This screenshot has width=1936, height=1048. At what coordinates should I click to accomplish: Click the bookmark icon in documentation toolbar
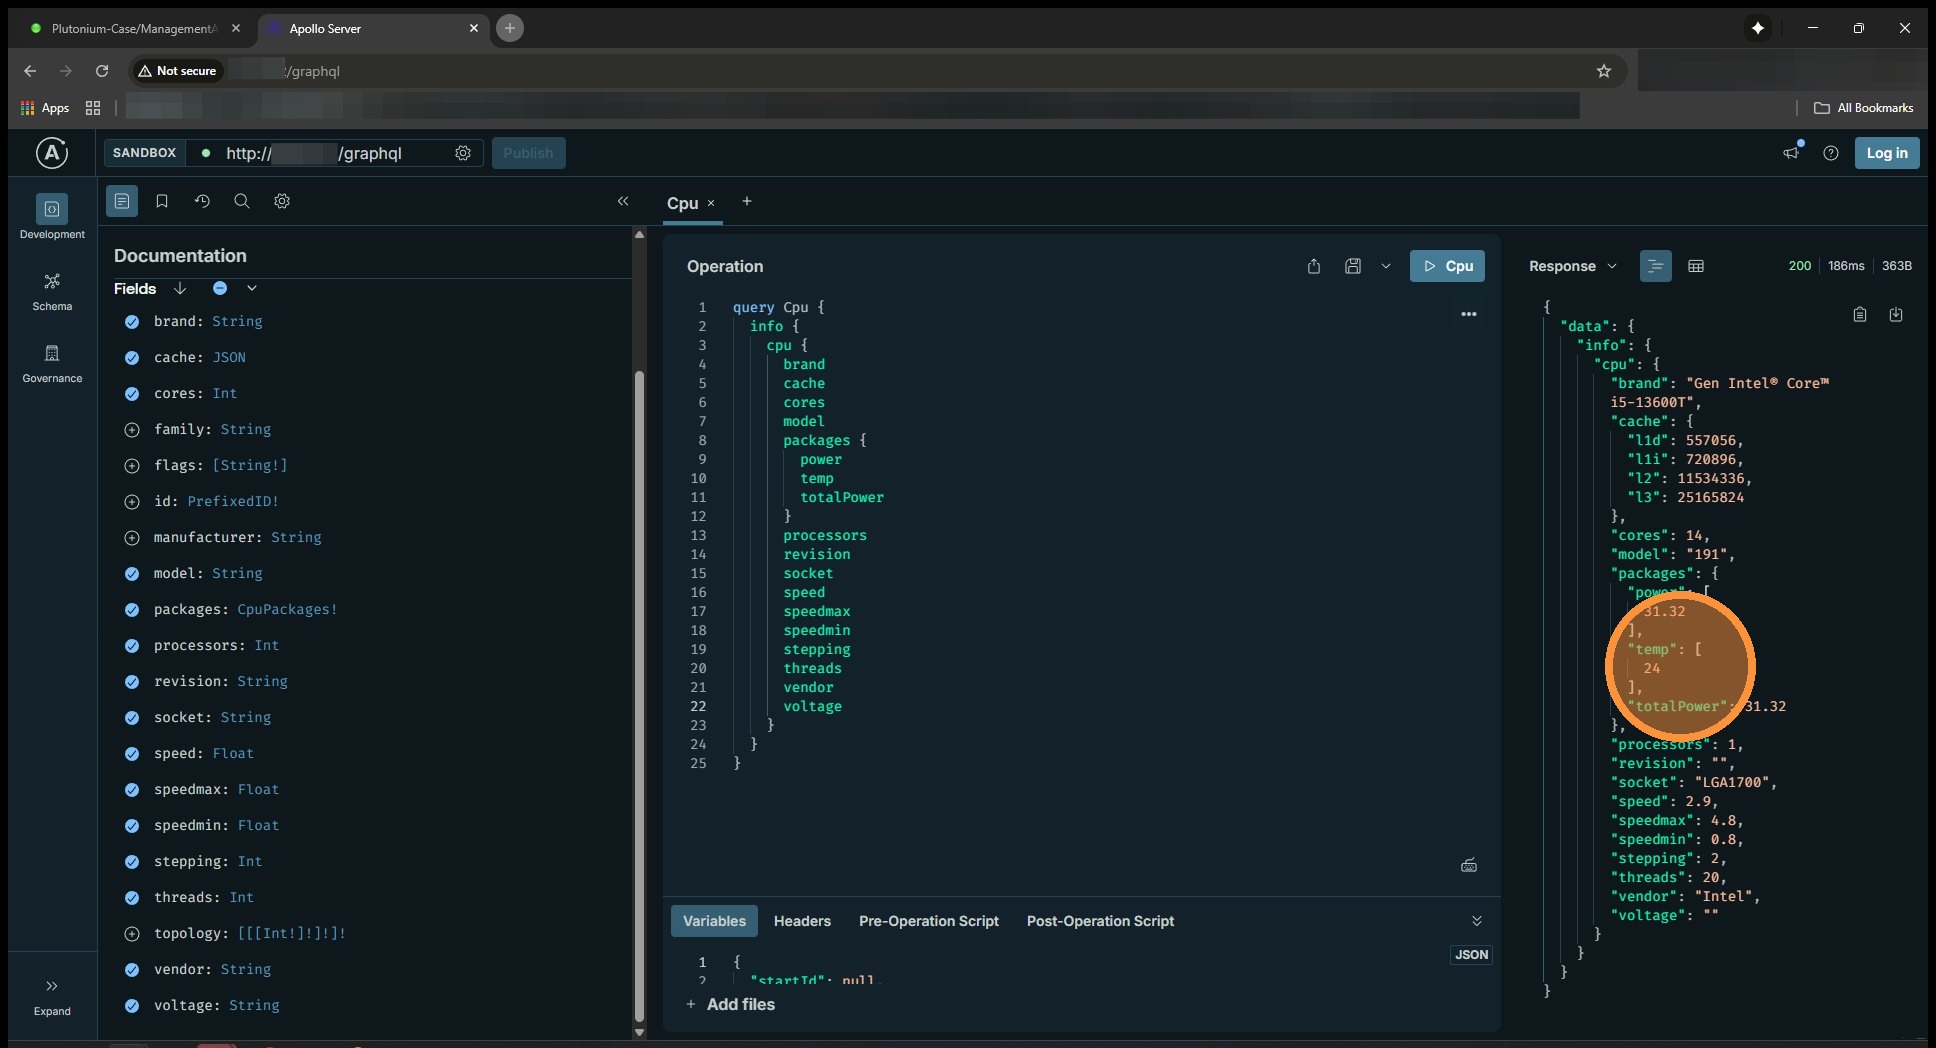click(x=162, y=201)
